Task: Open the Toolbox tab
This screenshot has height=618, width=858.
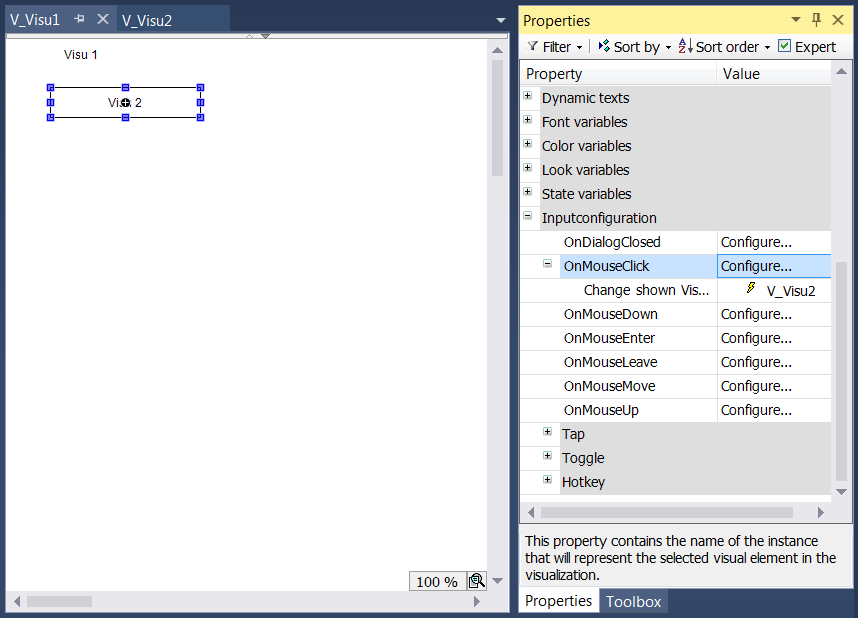Action: (x=633, y=601)
